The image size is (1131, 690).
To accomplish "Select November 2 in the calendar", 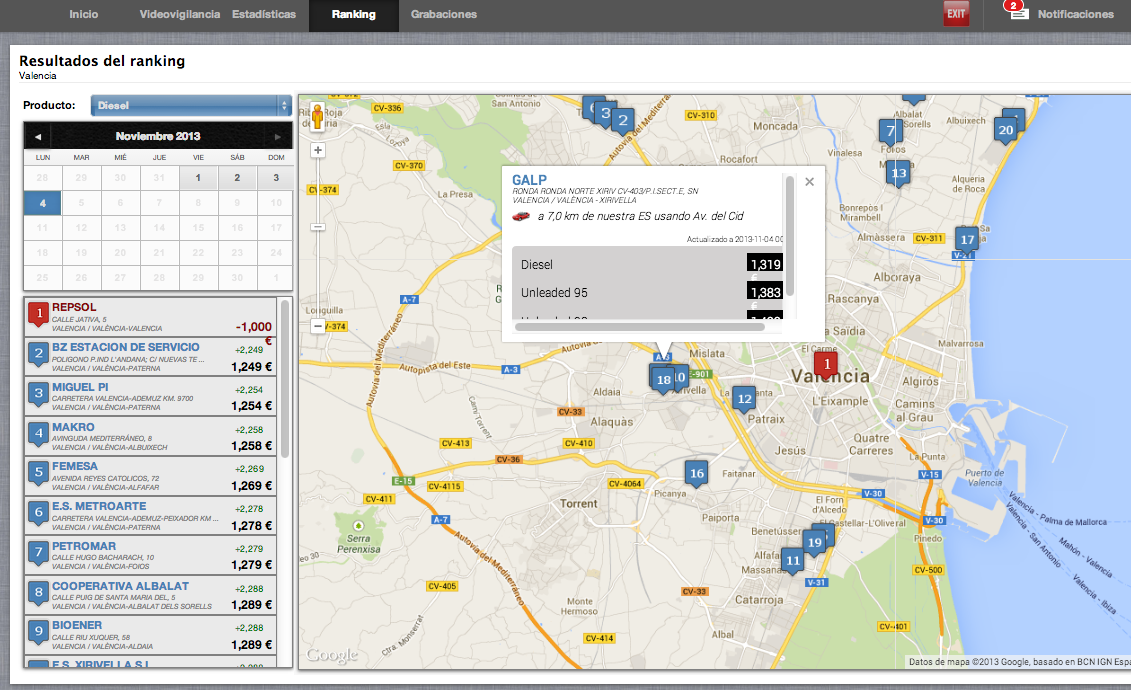I will [x=237, y=177].
